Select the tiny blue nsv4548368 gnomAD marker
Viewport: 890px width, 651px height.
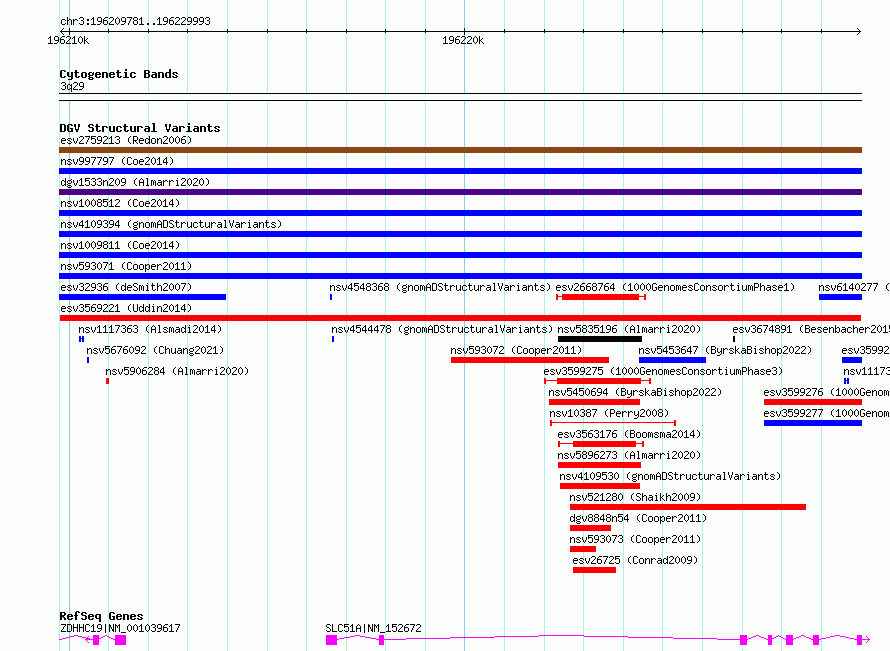click(331, 297)
